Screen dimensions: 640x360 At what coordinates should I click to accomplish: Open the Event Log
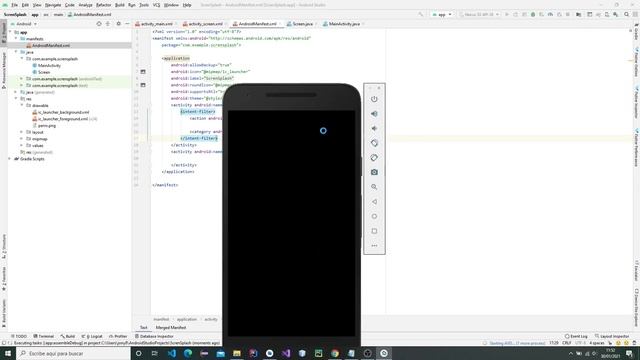pyautogui.click(x=576, y=336)
